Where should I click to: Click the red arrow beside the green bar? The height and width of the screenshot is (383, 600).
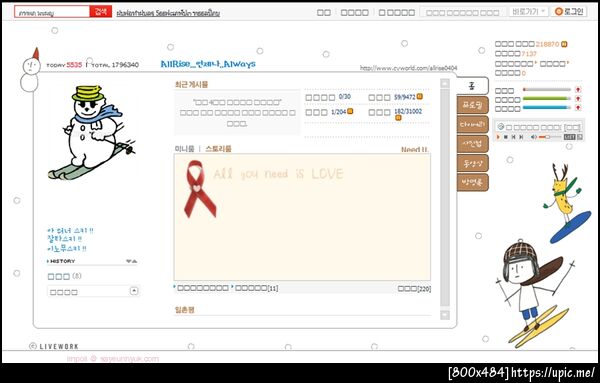point(578,99)
